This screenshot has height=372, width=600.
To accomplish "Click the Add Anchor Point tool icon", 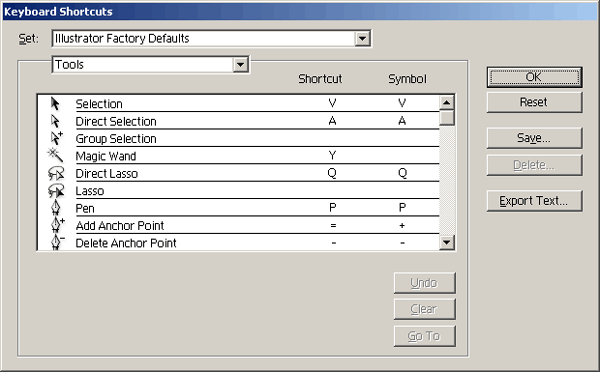I will 57,225.
